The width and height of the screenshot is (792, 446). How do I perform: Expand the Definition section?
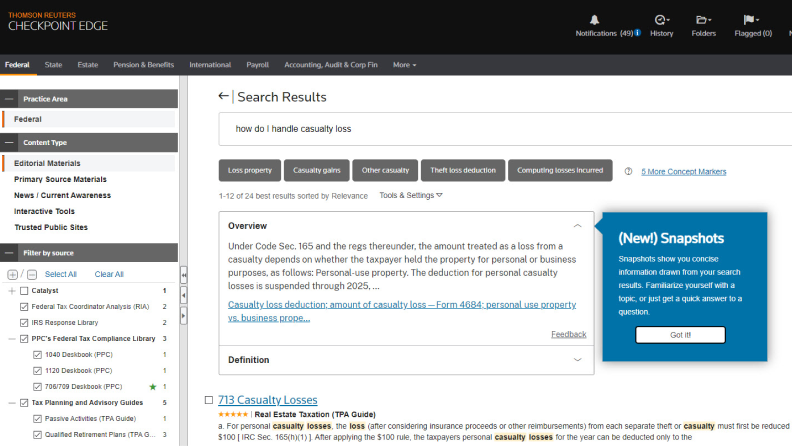pos(577,359)
